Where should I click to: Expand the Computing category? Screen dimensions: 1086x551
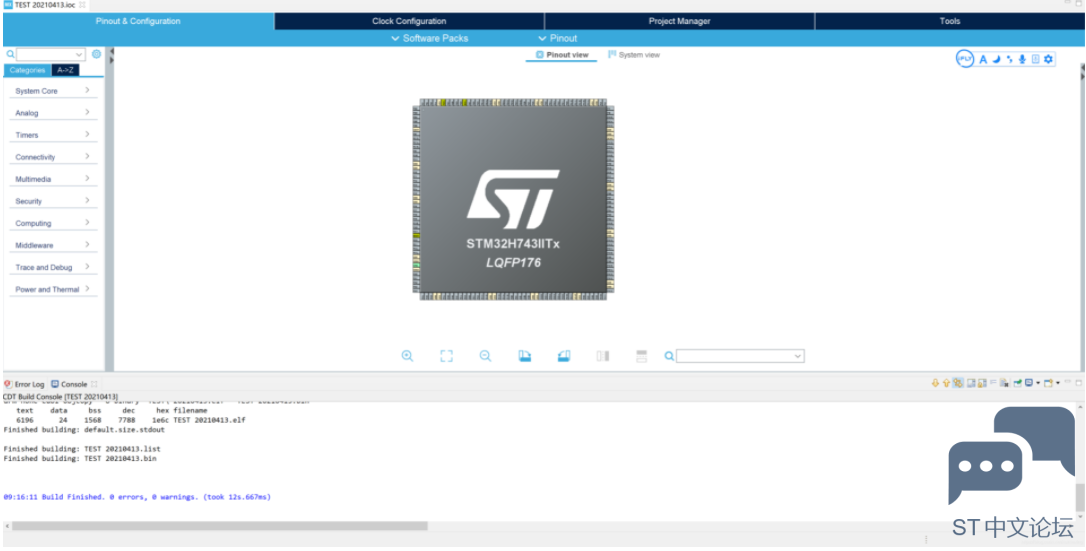tap(53, 224)
